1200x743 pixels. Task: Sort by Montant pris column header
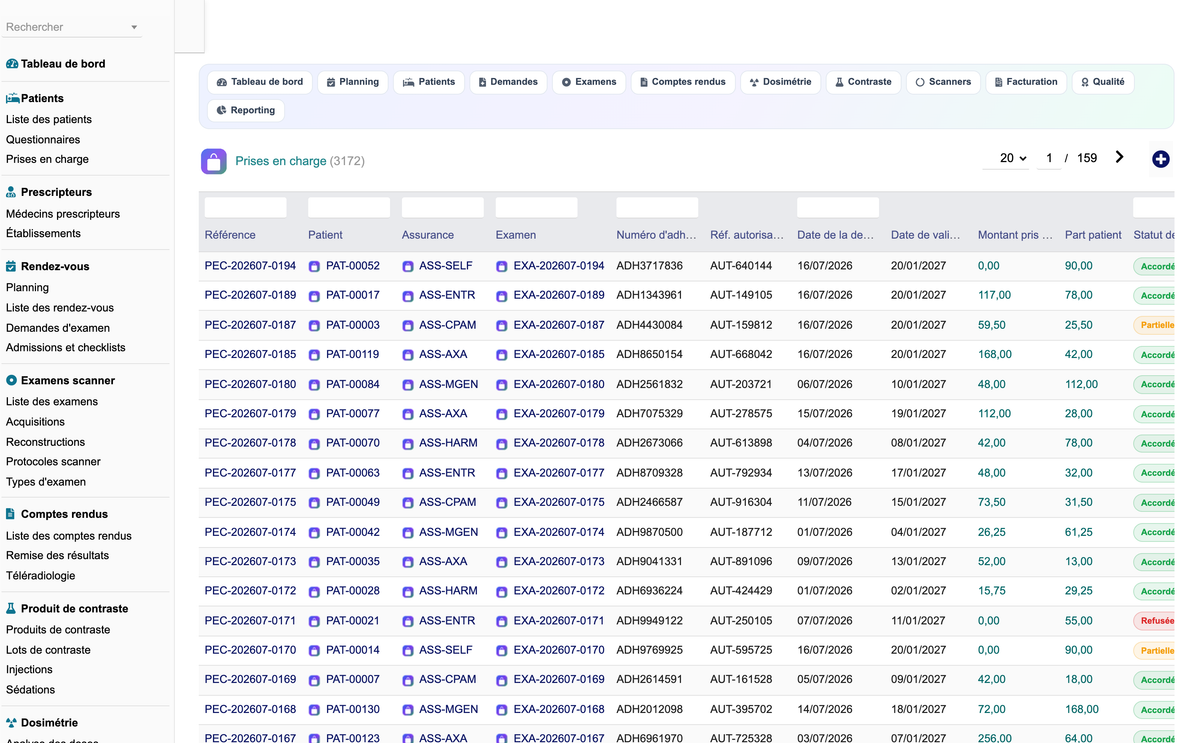click(1015, 235)
